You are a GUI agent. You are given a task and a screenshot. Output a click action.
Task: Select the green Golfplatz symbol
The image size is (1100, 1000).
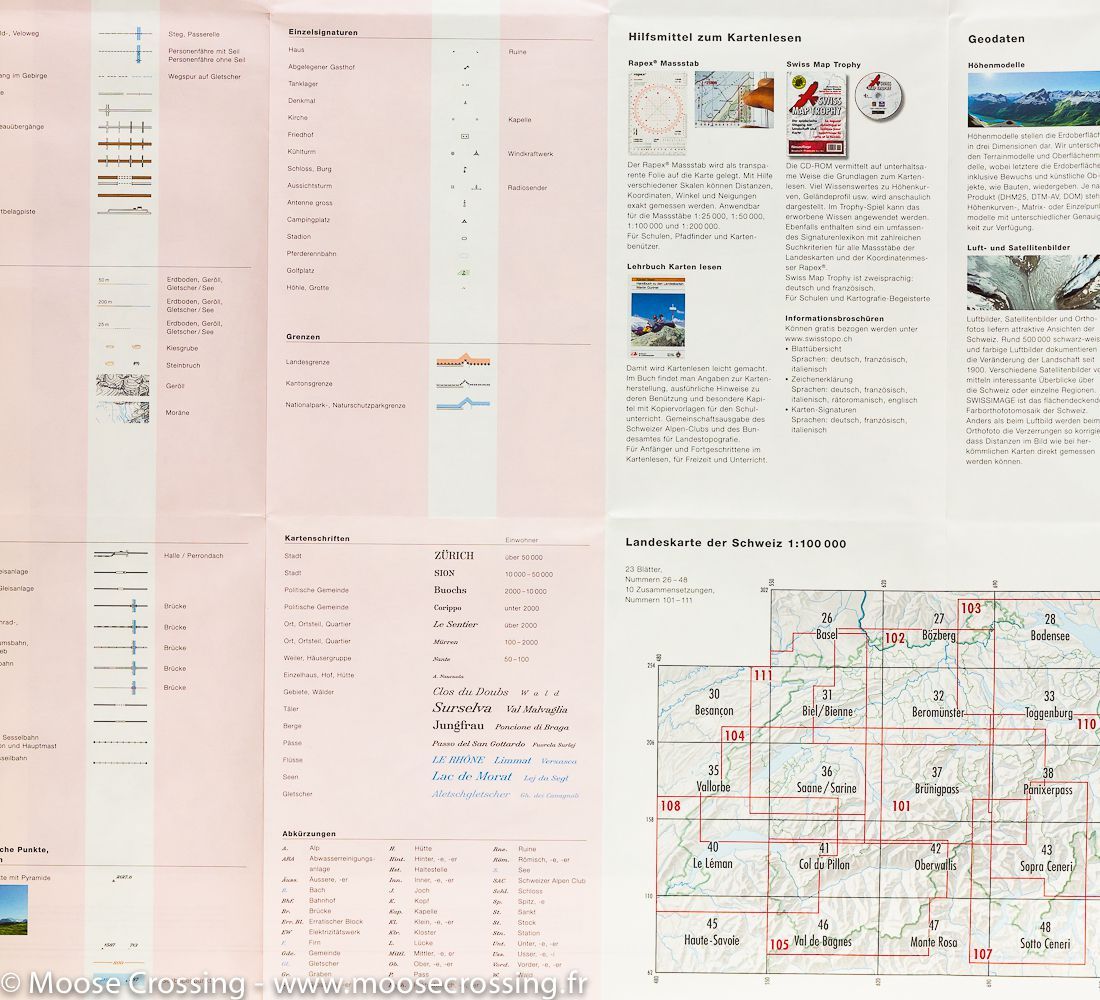[464, 271]
